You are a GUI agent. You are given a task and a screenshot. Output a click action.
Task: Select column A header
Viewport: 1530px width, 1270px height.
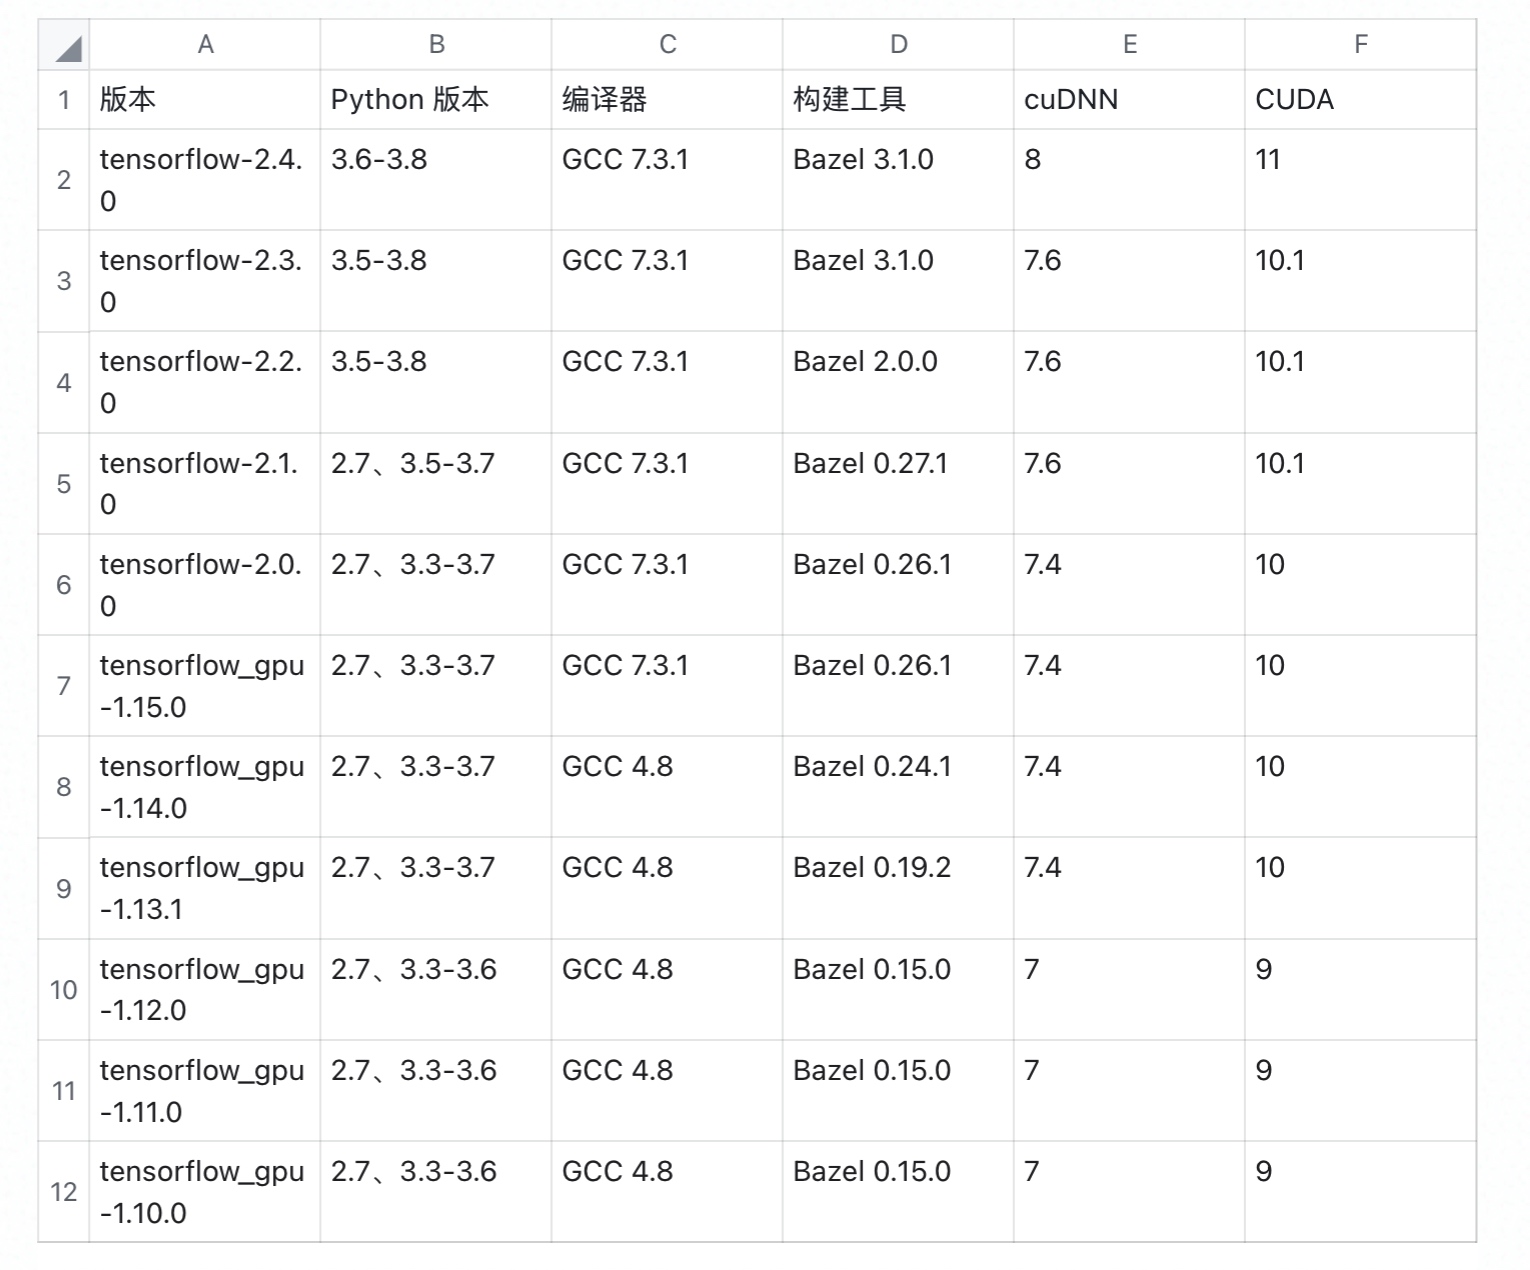[205, 45]
